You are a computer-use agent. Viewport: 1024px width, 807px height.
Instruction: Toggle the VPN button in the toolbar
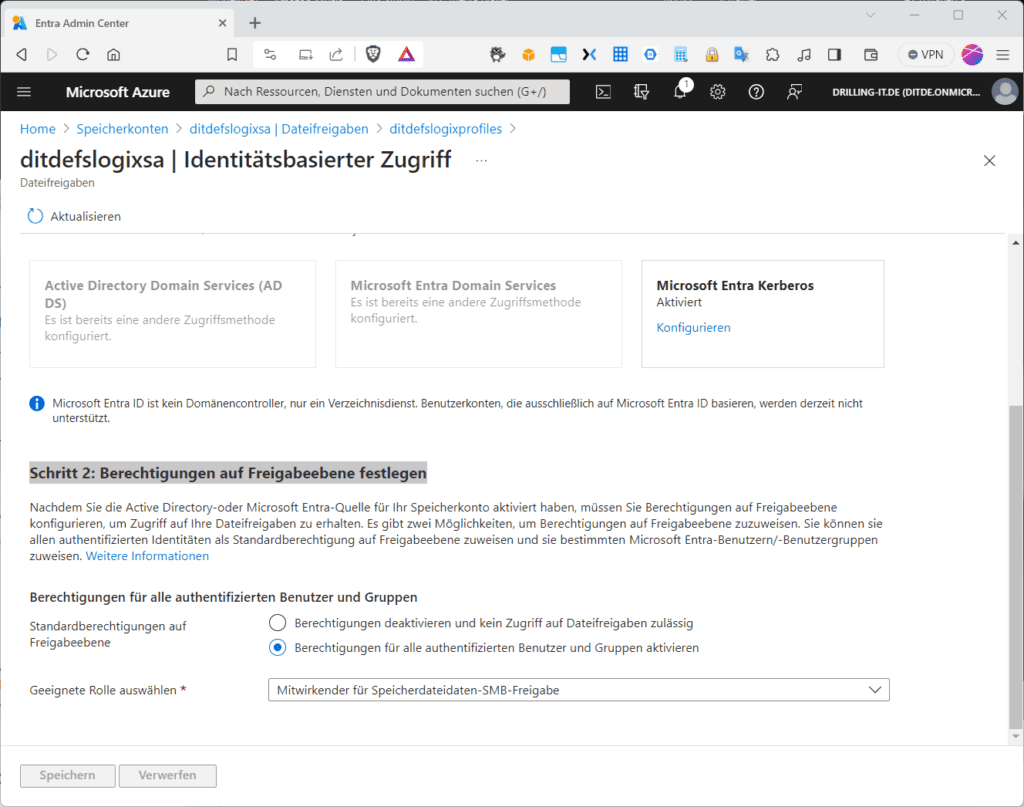pos(925,55)
